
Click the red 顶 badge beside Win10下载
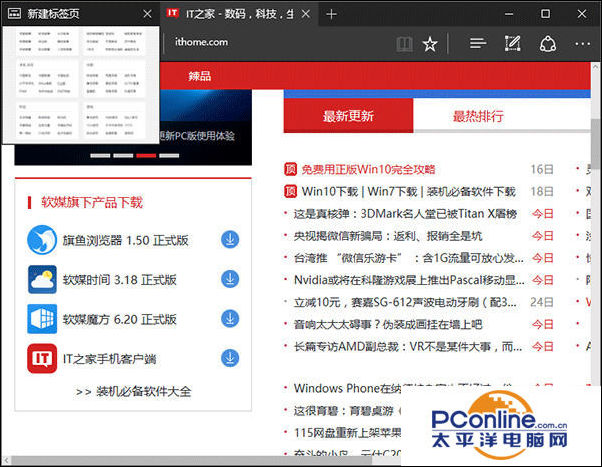(x=290, y=191)
